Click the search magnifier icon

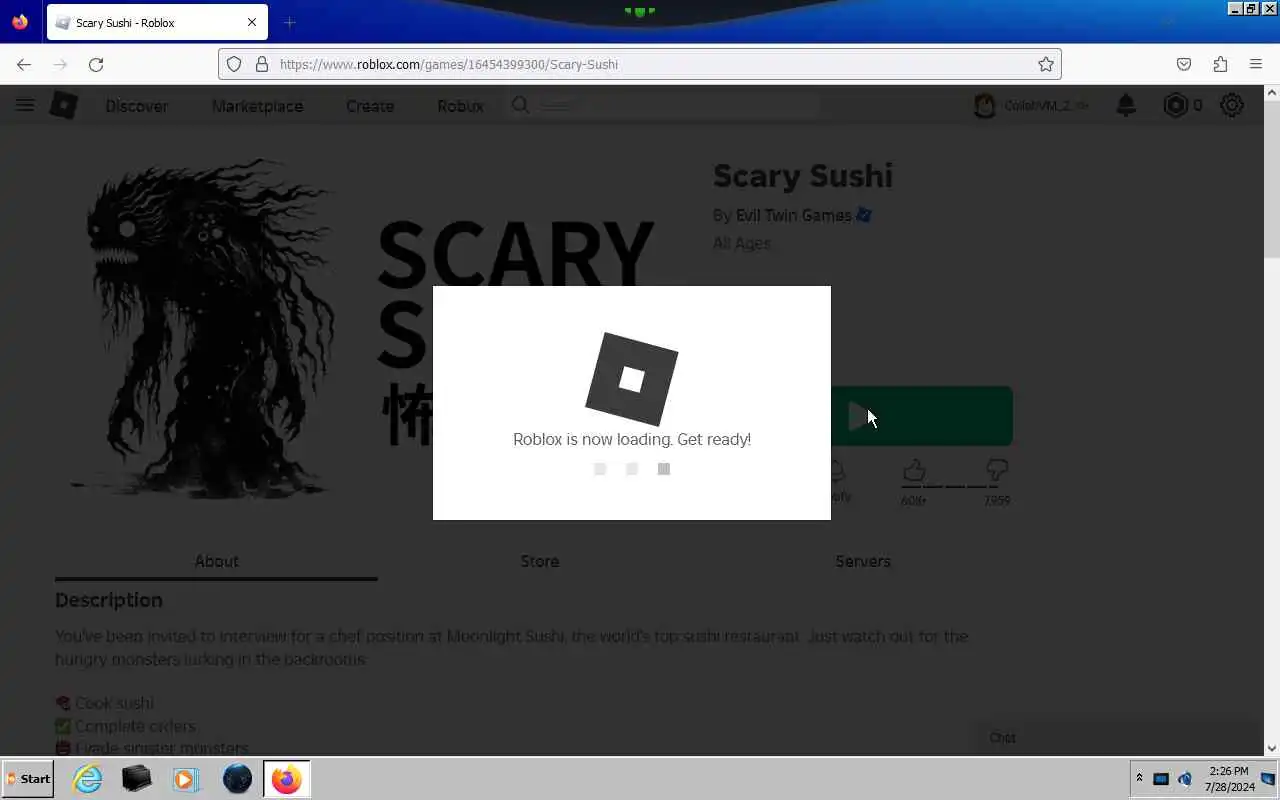(x=520, y=105)
